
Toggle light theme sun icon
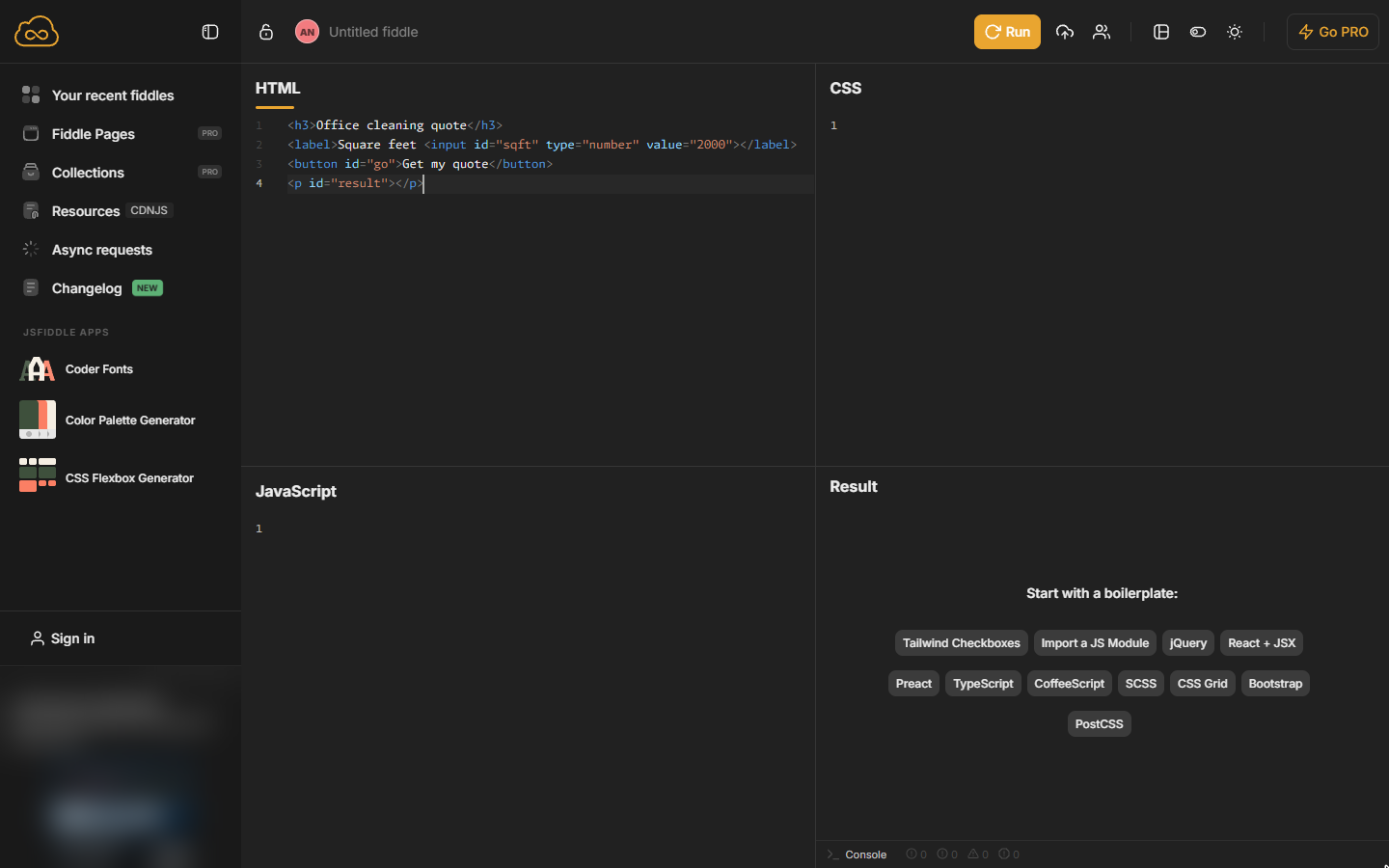click(x=1235, y=32)
